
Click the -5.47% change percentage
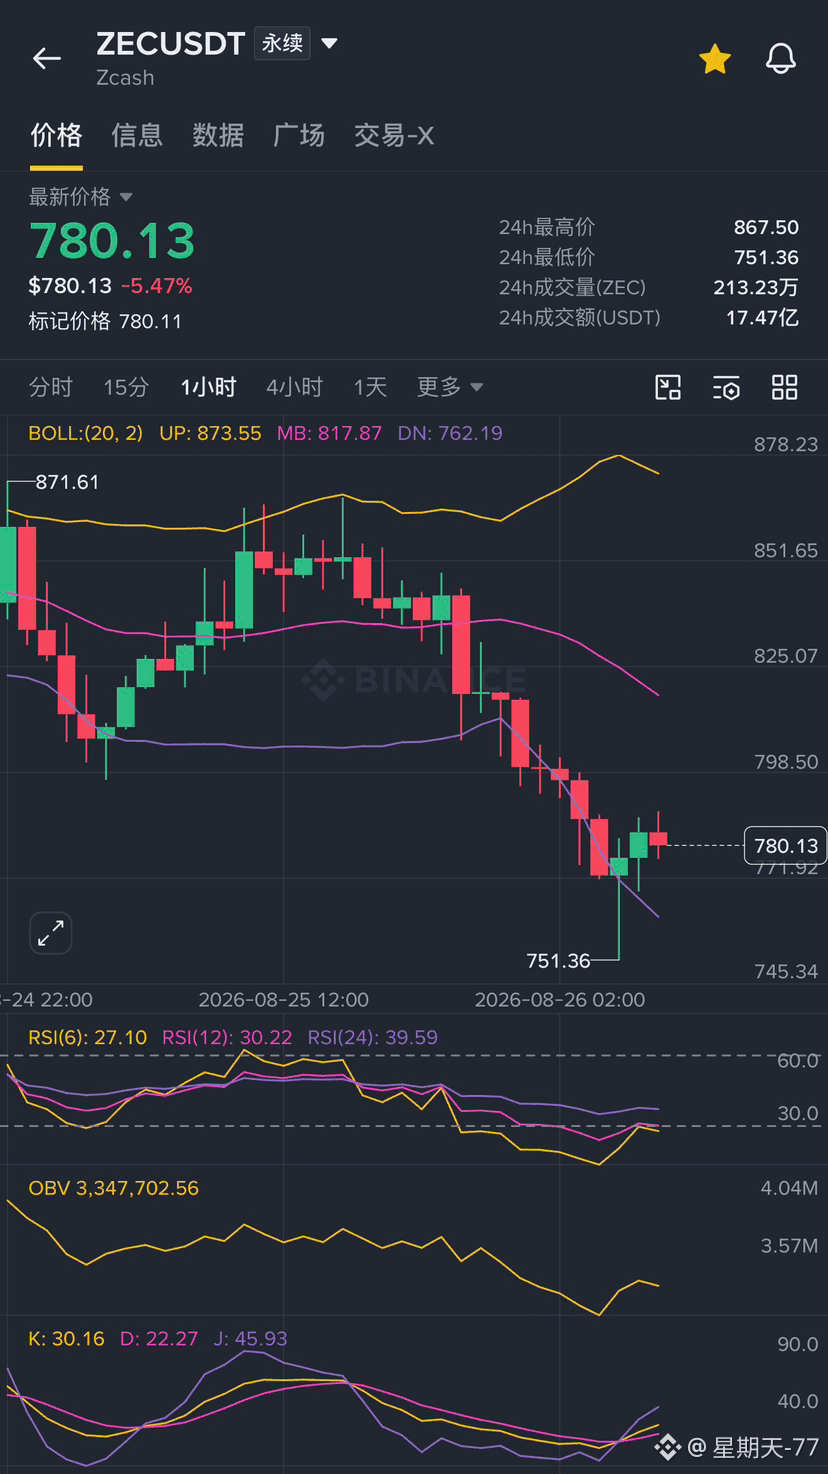click(156, 286)
